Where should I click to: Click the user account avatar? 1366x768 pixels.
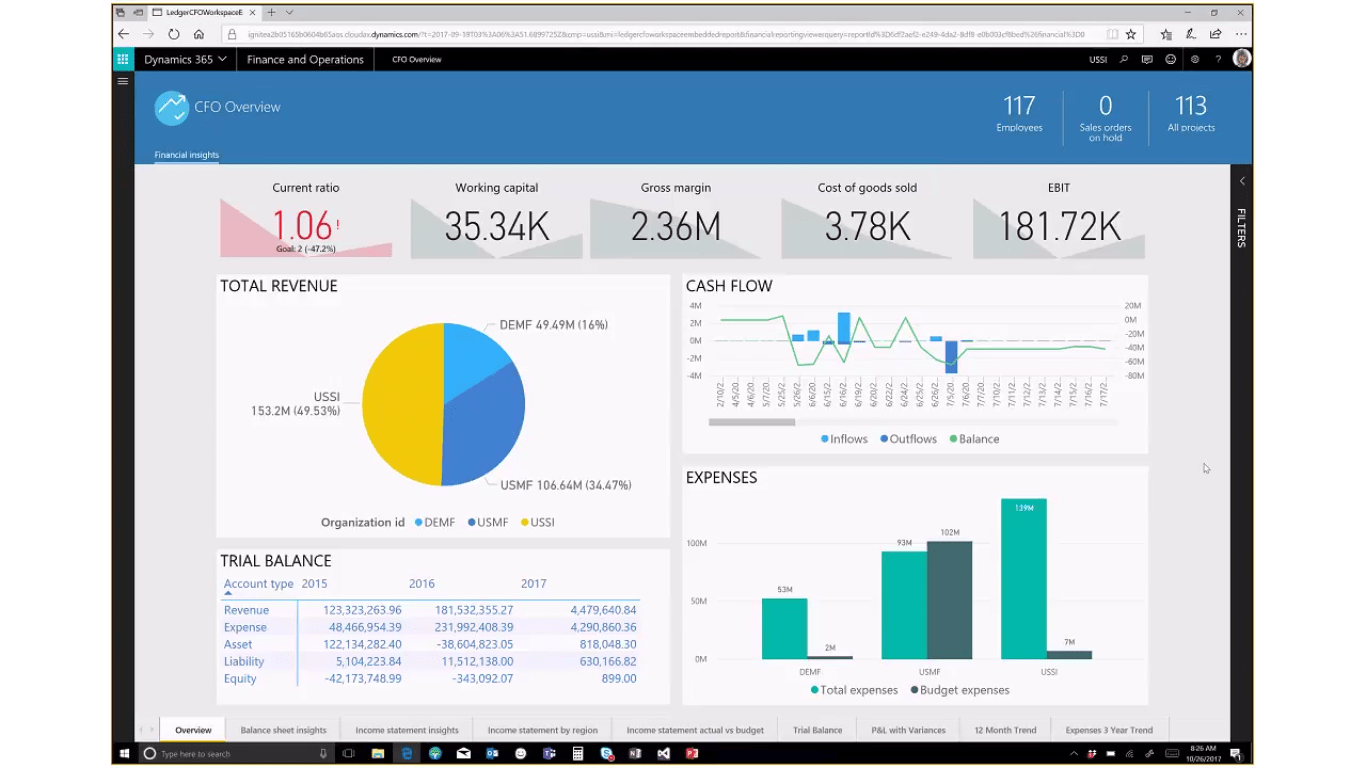point(1241,59)
